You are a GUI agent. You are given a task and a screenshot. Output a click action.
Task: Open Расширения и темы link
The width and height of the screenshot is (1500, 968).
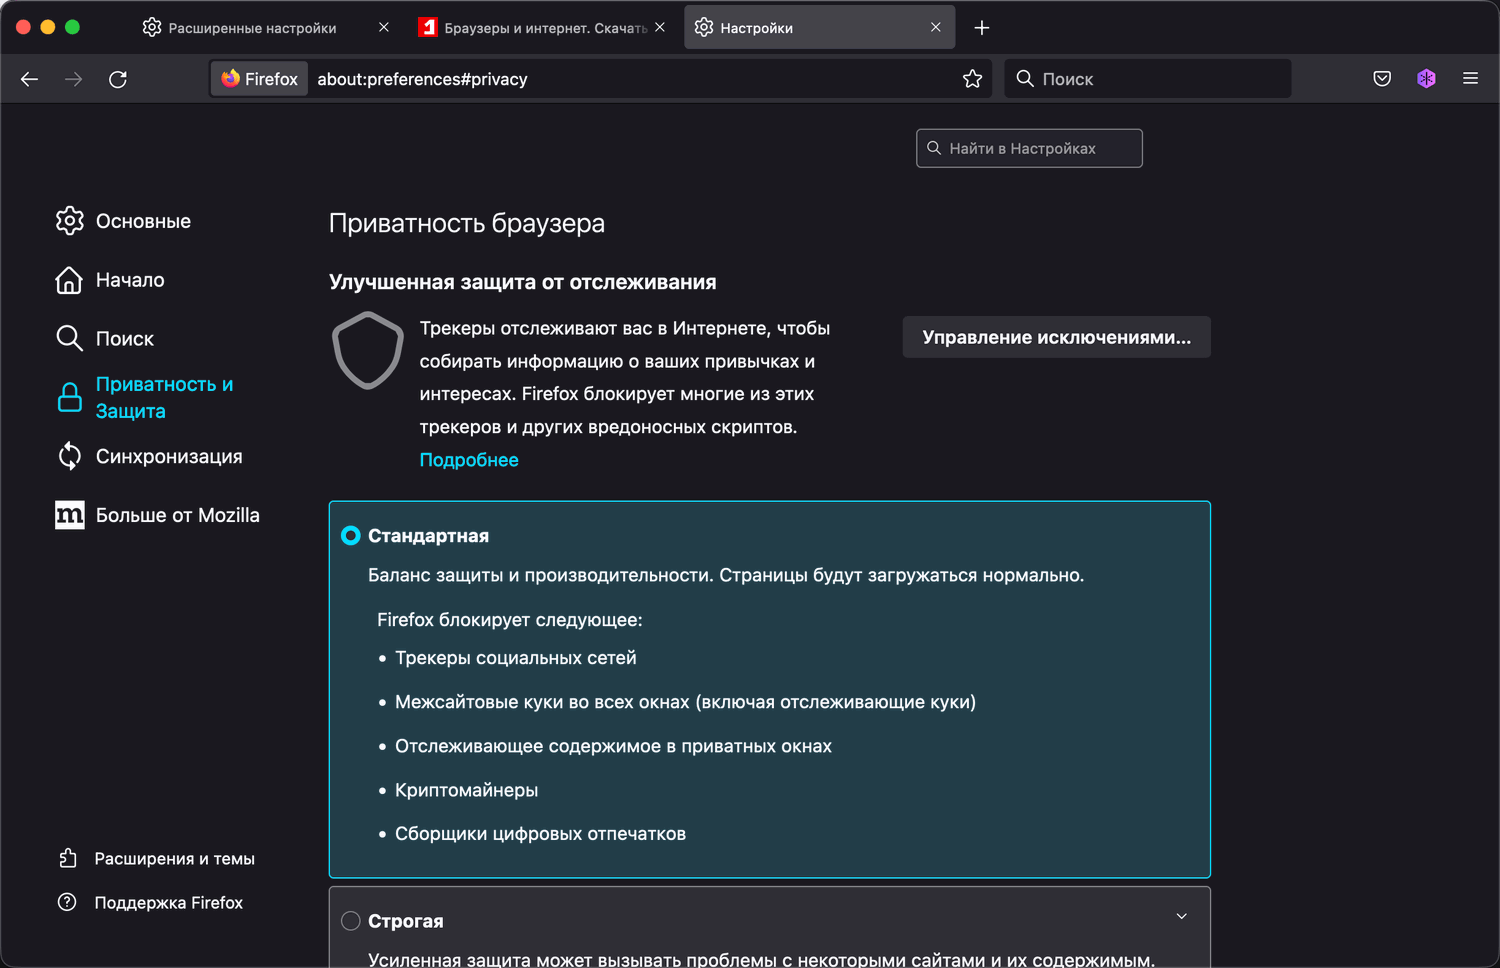pyautogui.click(x=174, y=859)
